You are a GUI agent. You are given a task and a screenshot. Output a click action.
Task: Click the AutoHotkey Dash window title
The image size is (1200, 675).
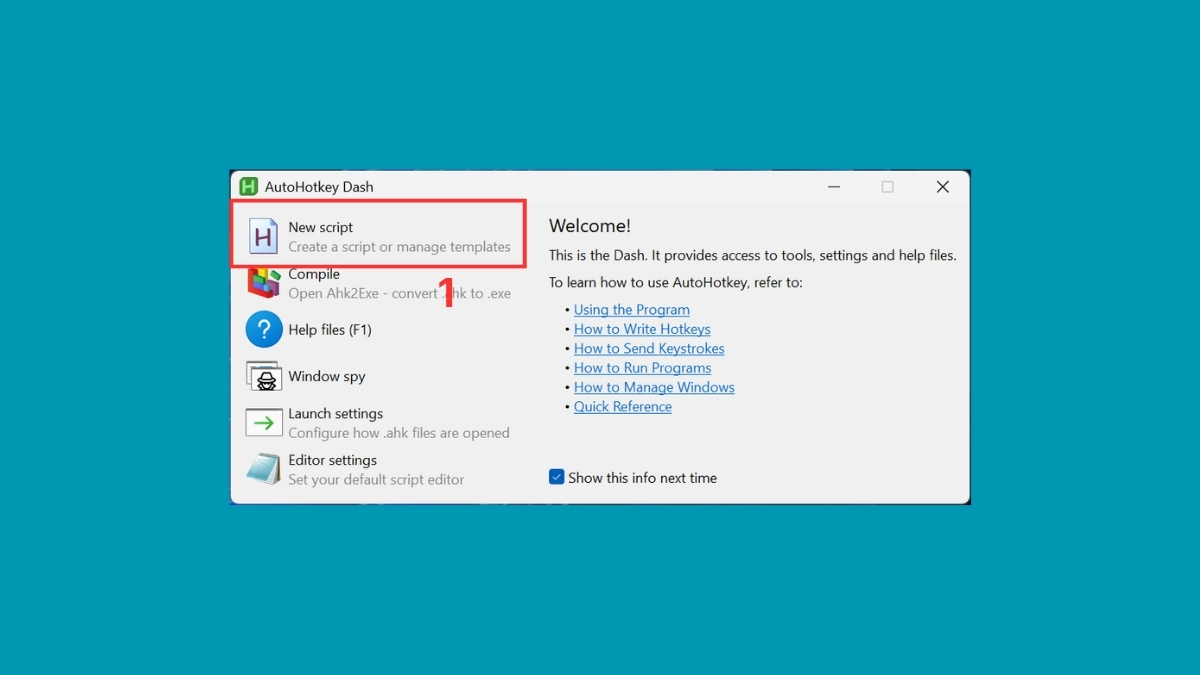pos(319,187)
